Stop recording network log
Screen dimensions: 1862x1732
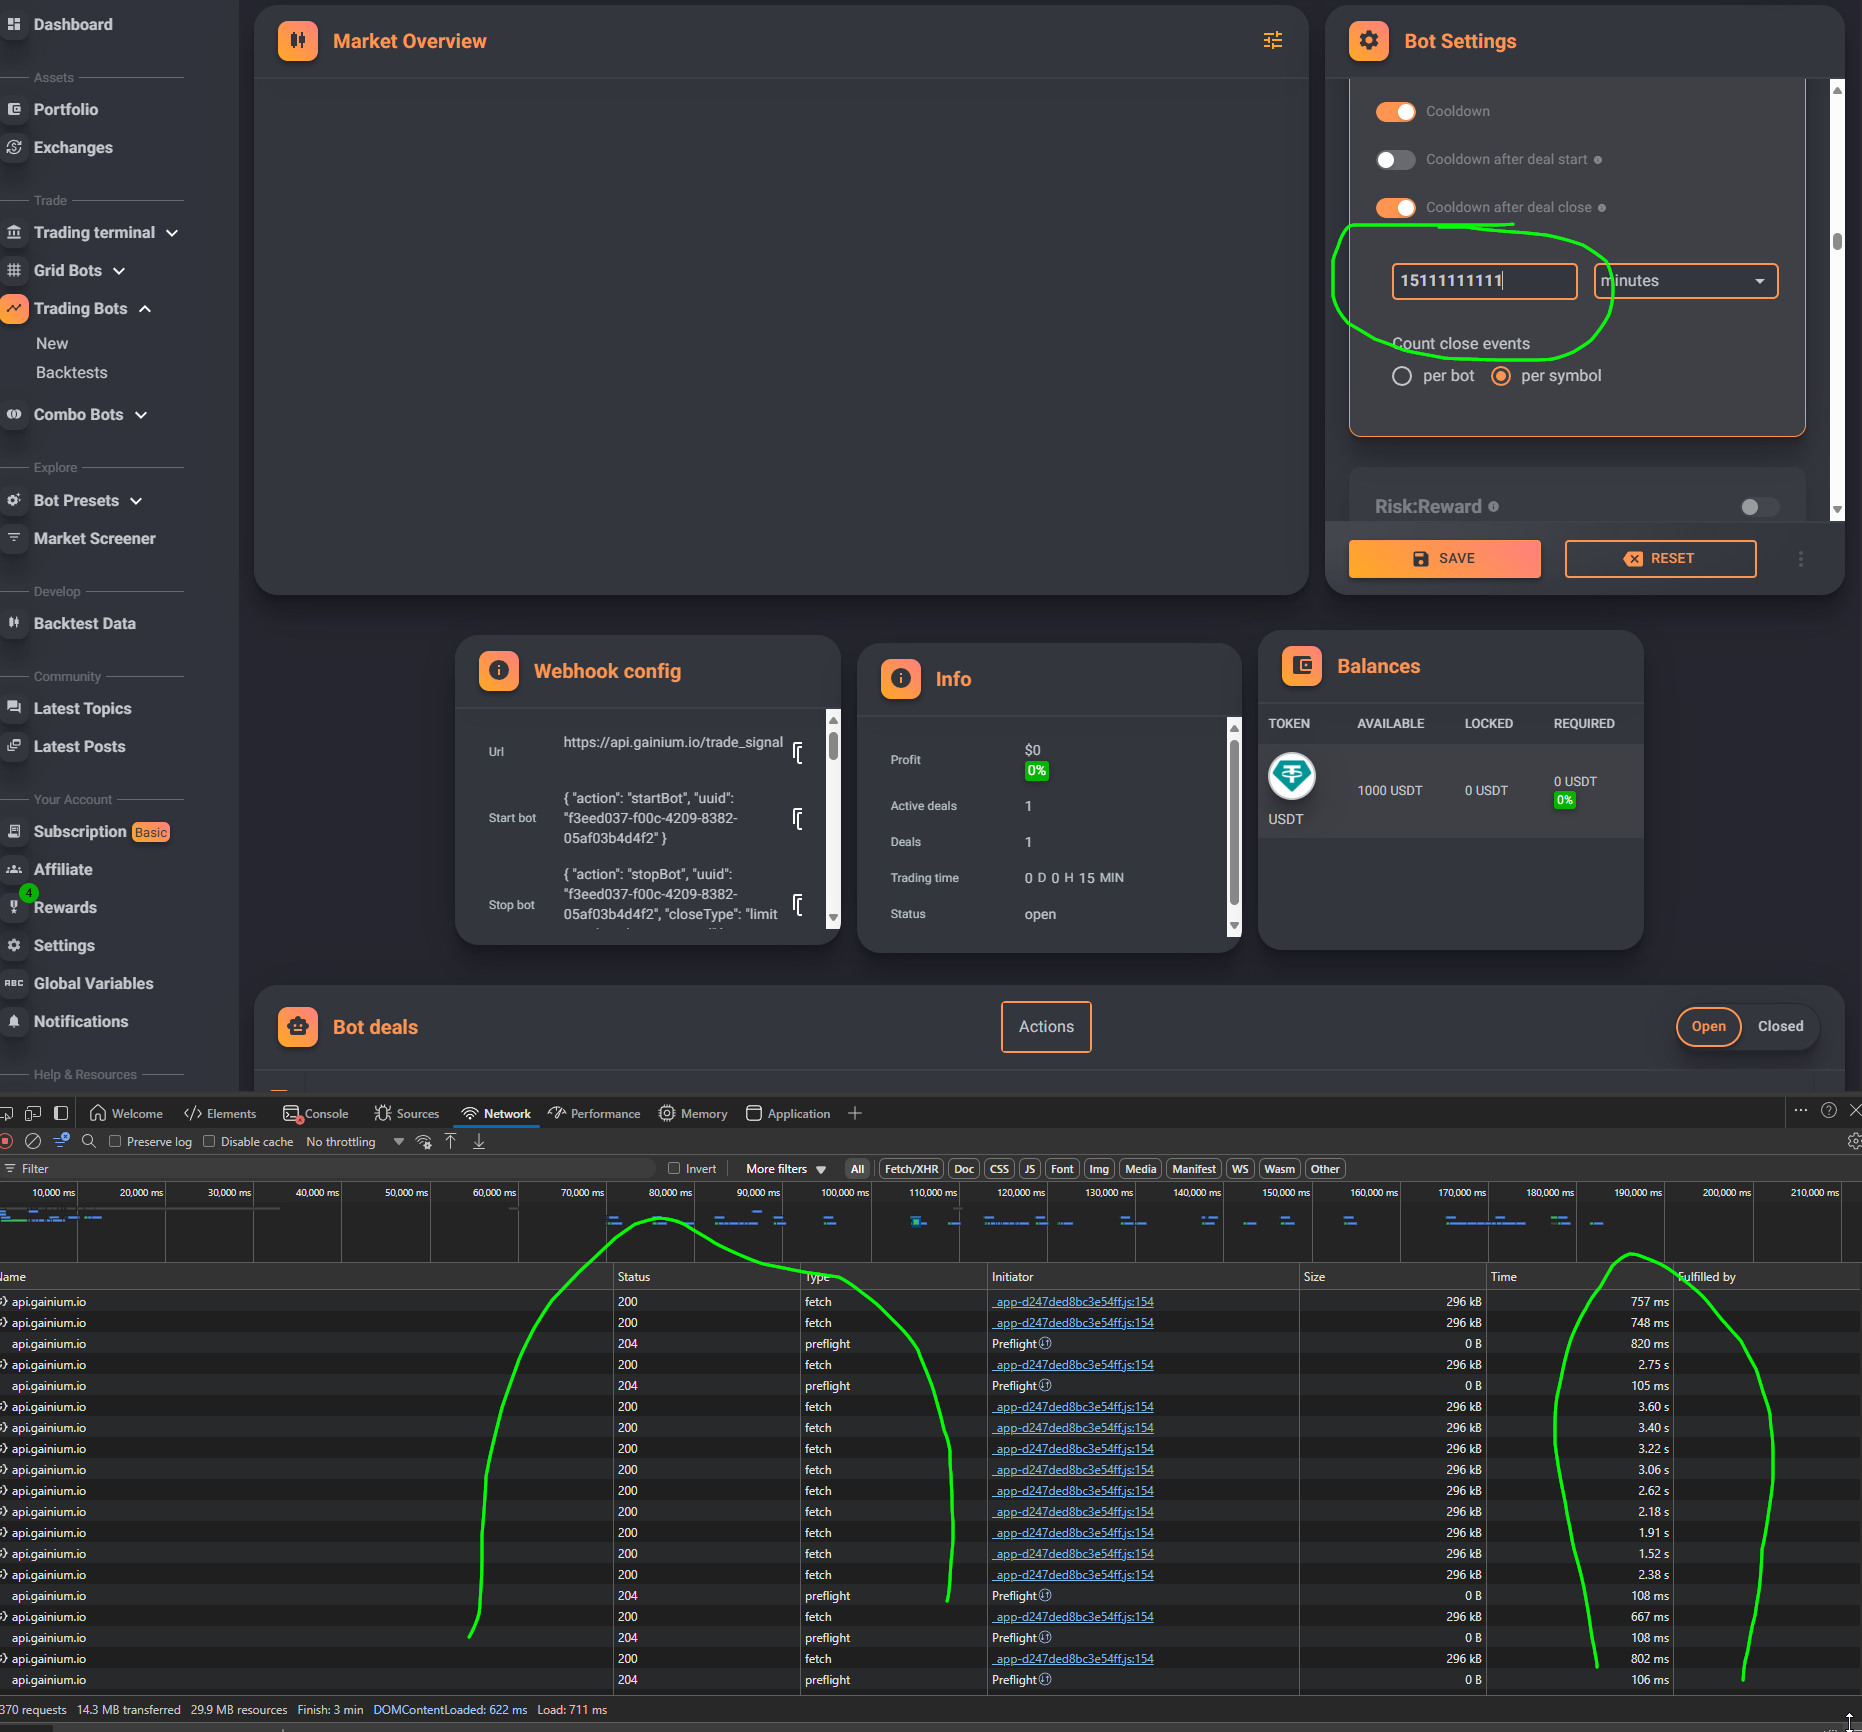[x=7, y=1141]
